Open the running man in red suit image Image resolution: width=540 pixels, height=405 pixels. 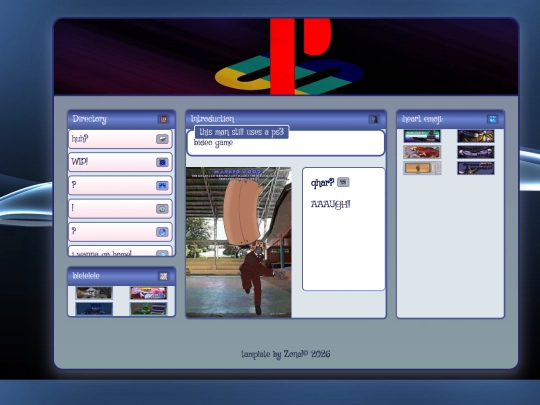[239, 242]
